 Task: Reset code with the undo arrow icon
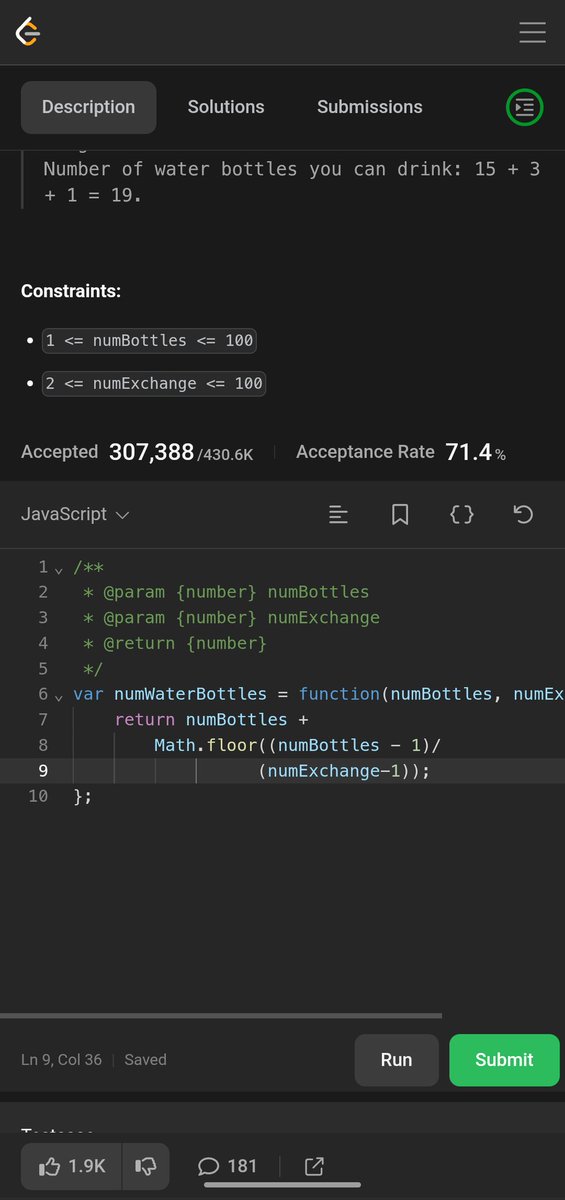click(x=523, y=515)
